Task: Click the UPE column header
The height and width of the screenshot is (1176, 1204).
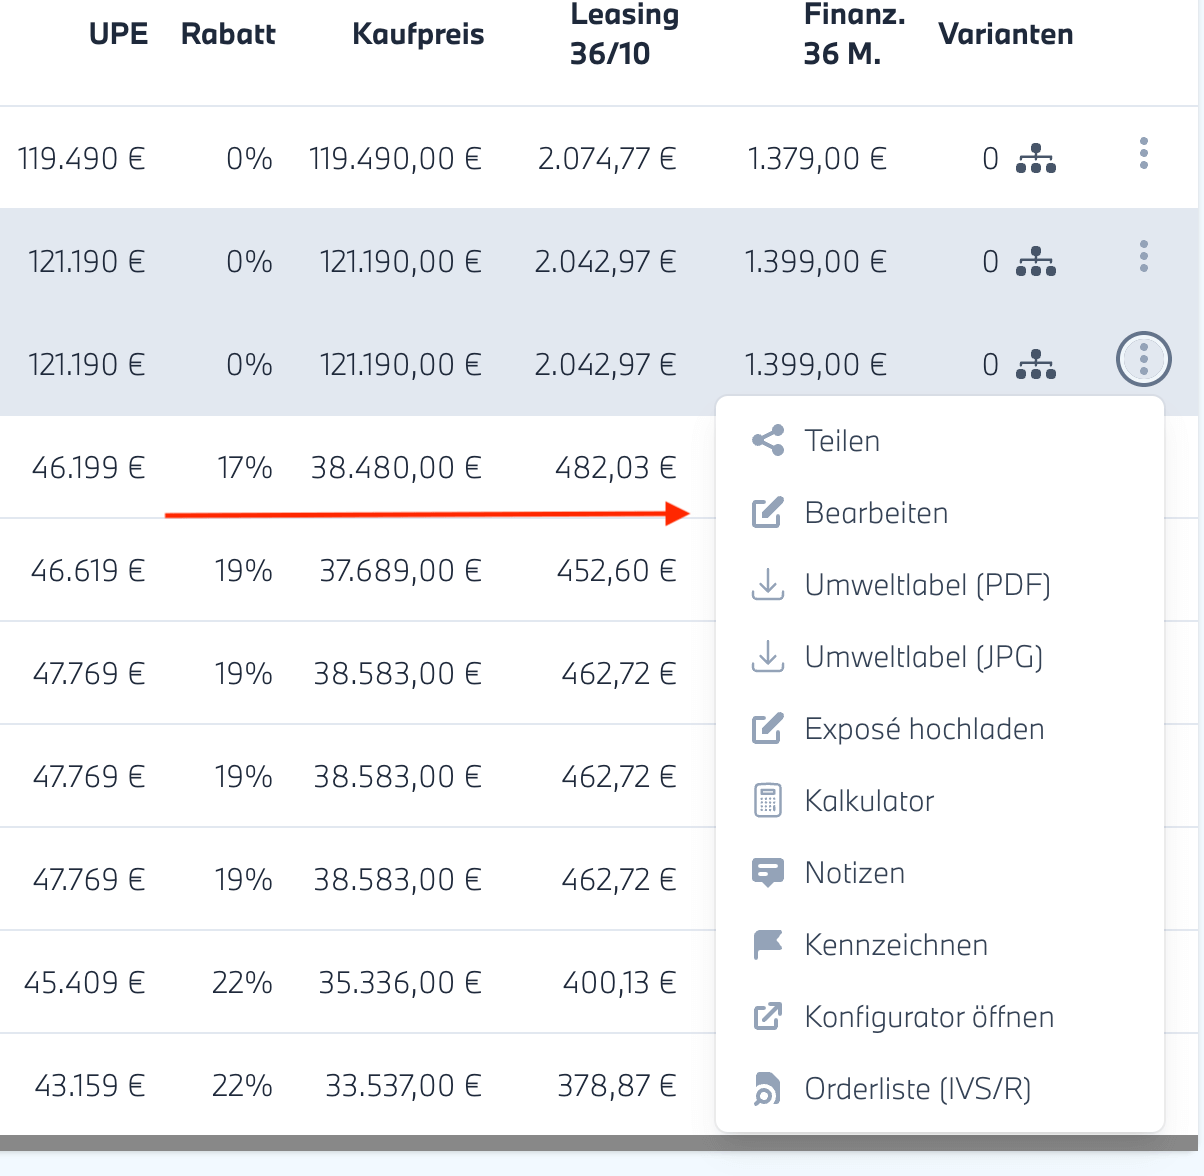Action: pos(118,34)
